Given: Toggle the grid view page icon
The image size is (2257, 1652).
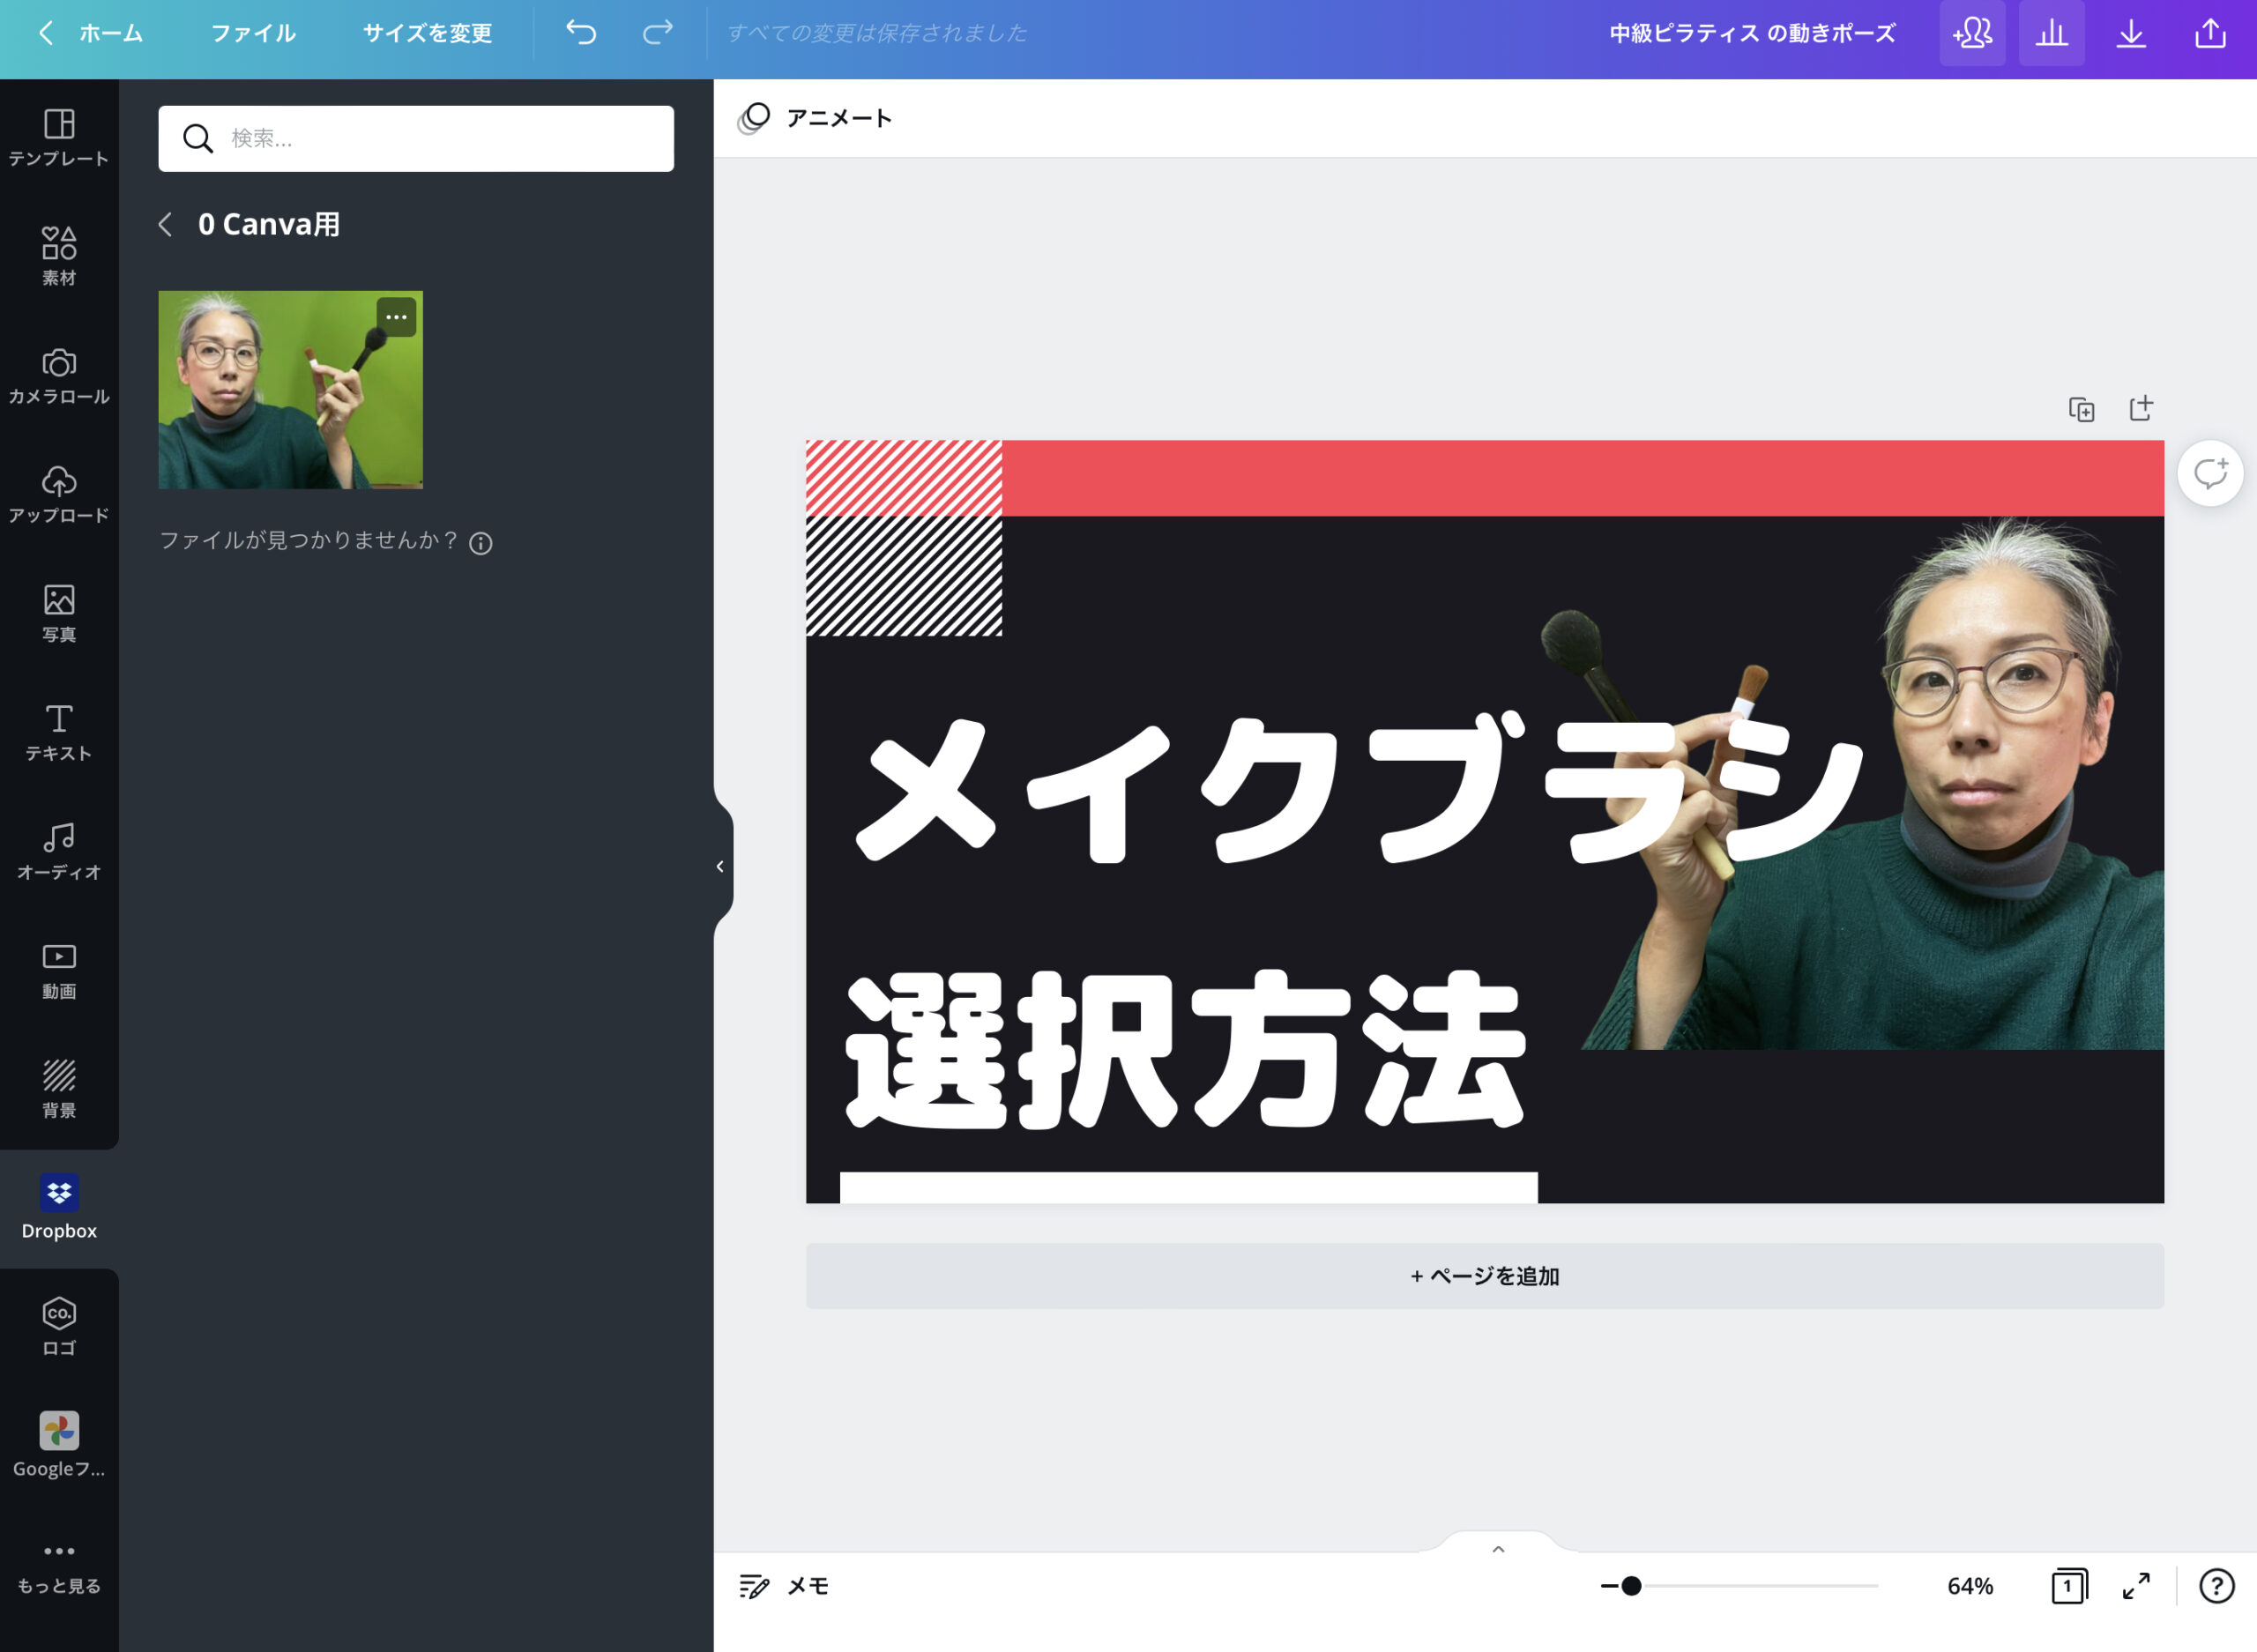Looking at the screenshot, I should point(2069,1586).
